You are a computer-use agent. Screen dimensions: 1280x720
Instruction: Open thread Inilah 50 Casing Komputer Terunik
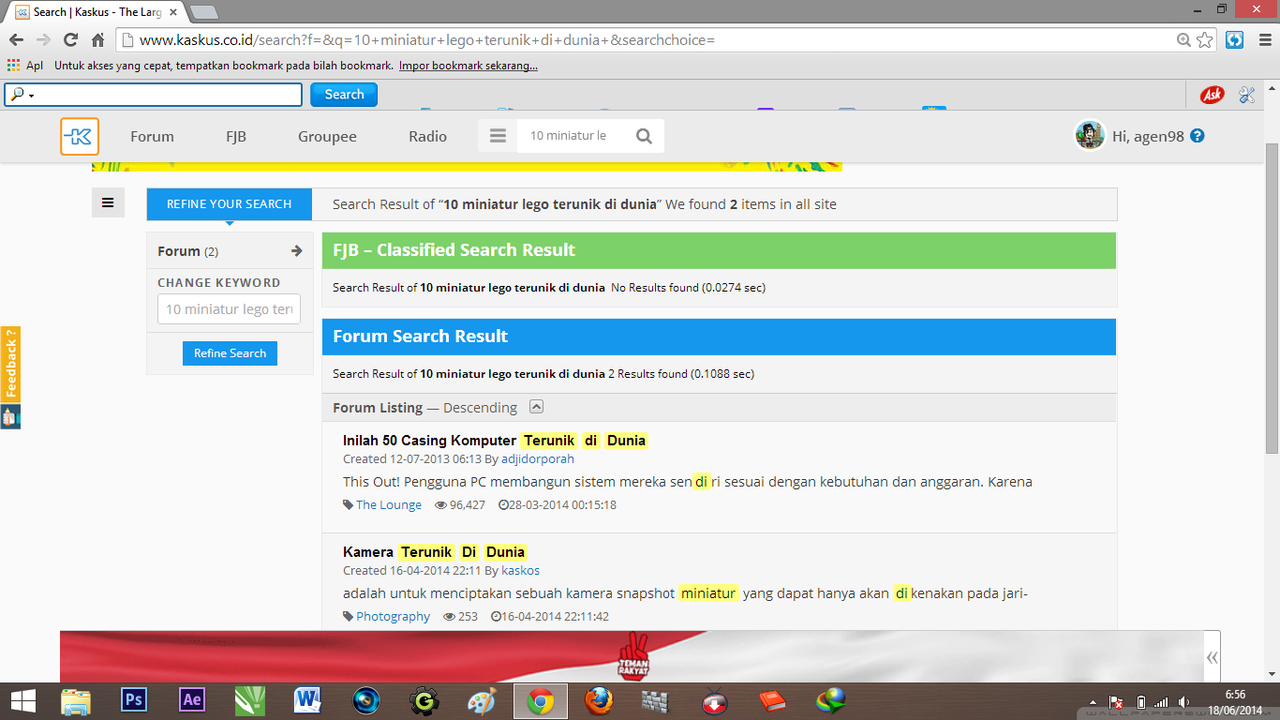[x=495, y=440]
